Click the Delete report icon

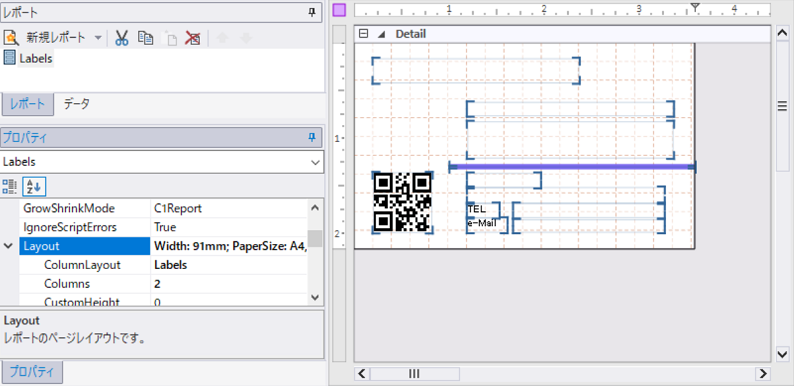[192, 38]
